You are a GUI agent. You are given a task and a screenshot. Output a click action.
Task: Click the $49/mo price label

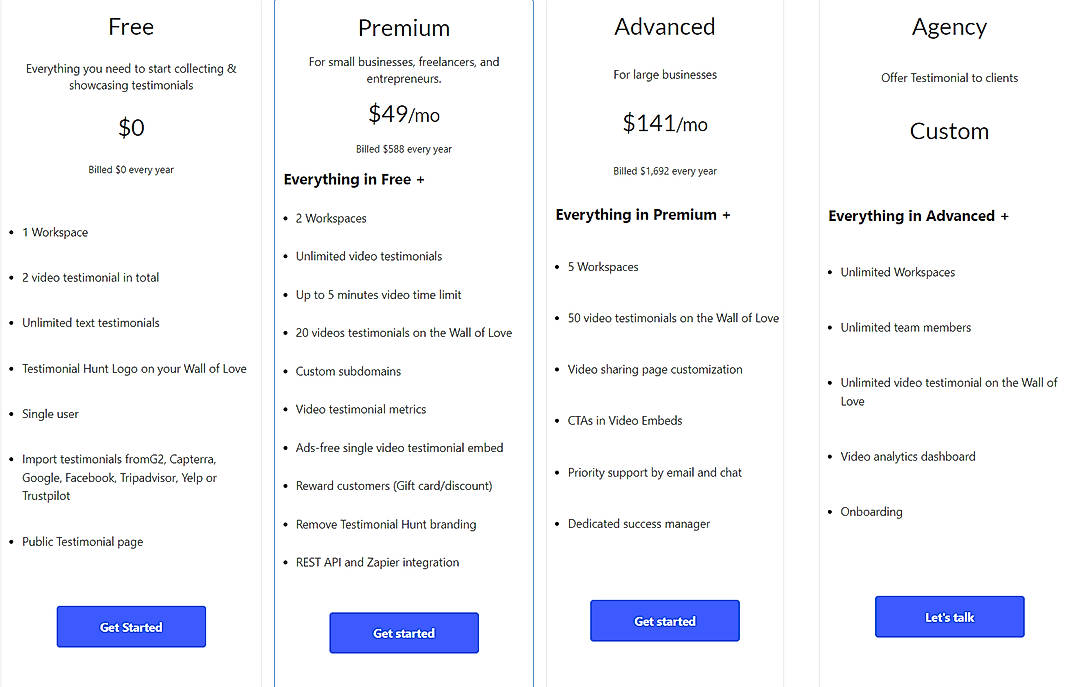[404, 114]
